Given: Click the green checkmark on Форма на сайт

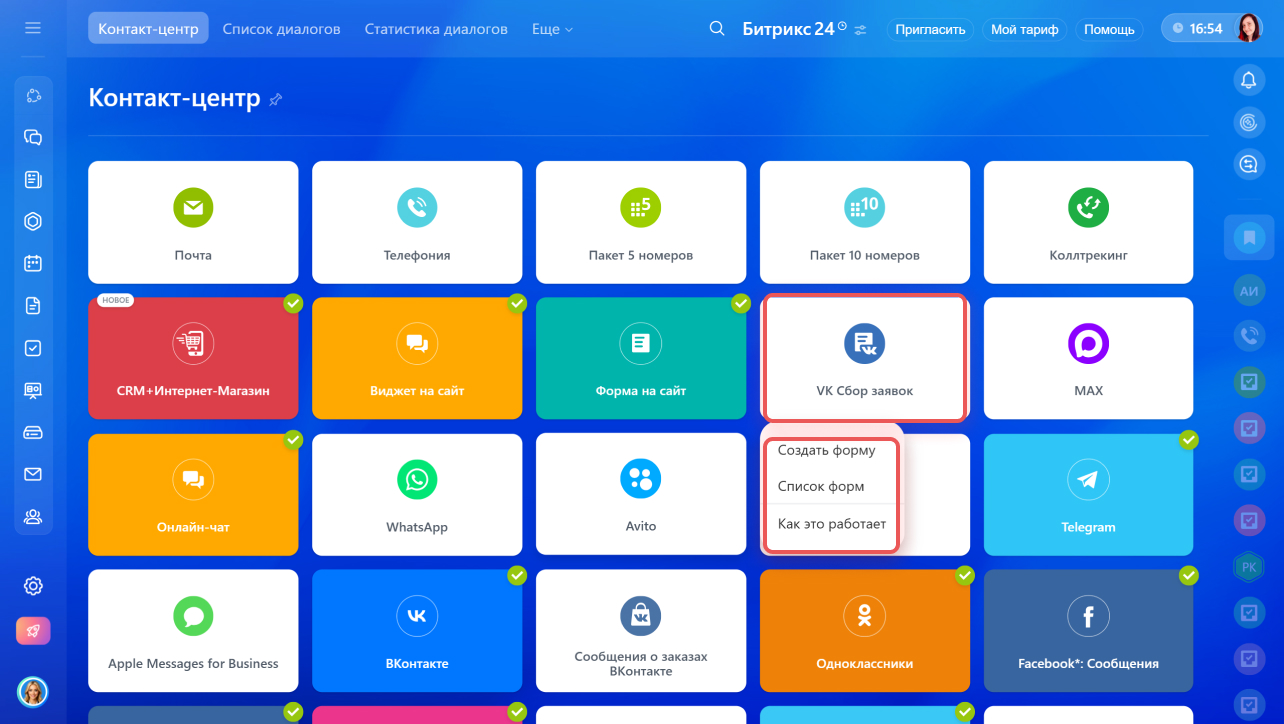Looking at the screenshot, I should pos(741,303).
